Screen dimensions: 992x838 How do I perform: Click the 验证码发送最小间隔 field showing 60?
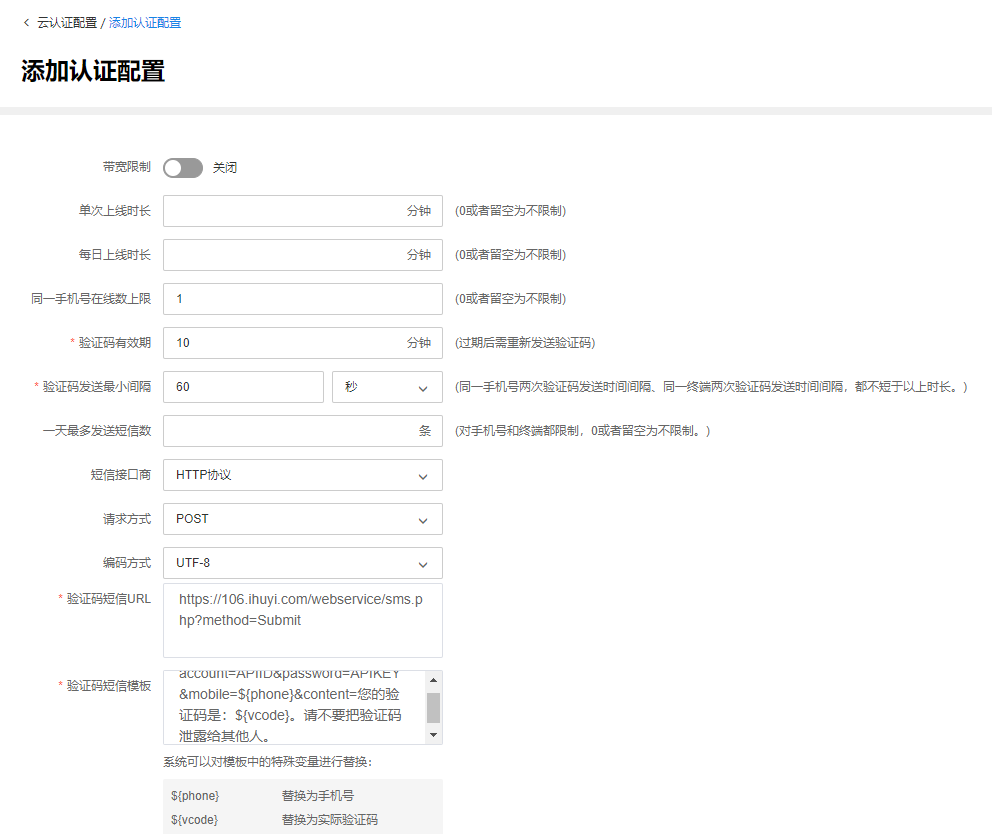243,386
